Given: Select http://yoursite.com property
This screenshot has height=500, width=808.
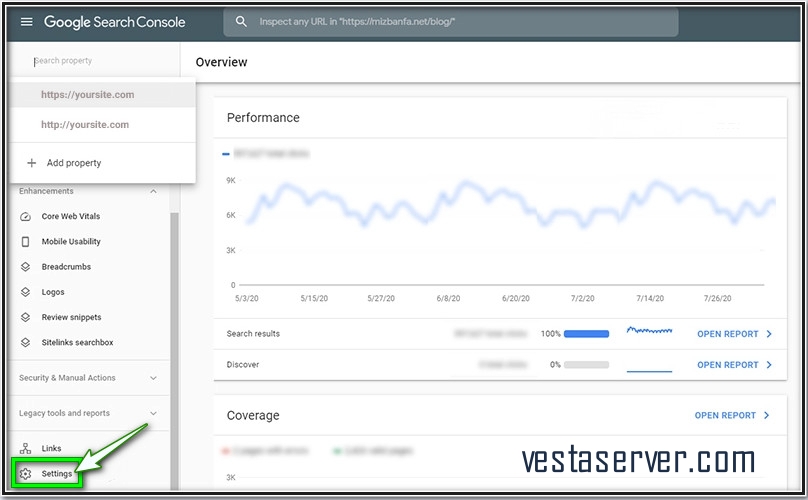Looking at the screenshot, I should [x=103, y=125].
